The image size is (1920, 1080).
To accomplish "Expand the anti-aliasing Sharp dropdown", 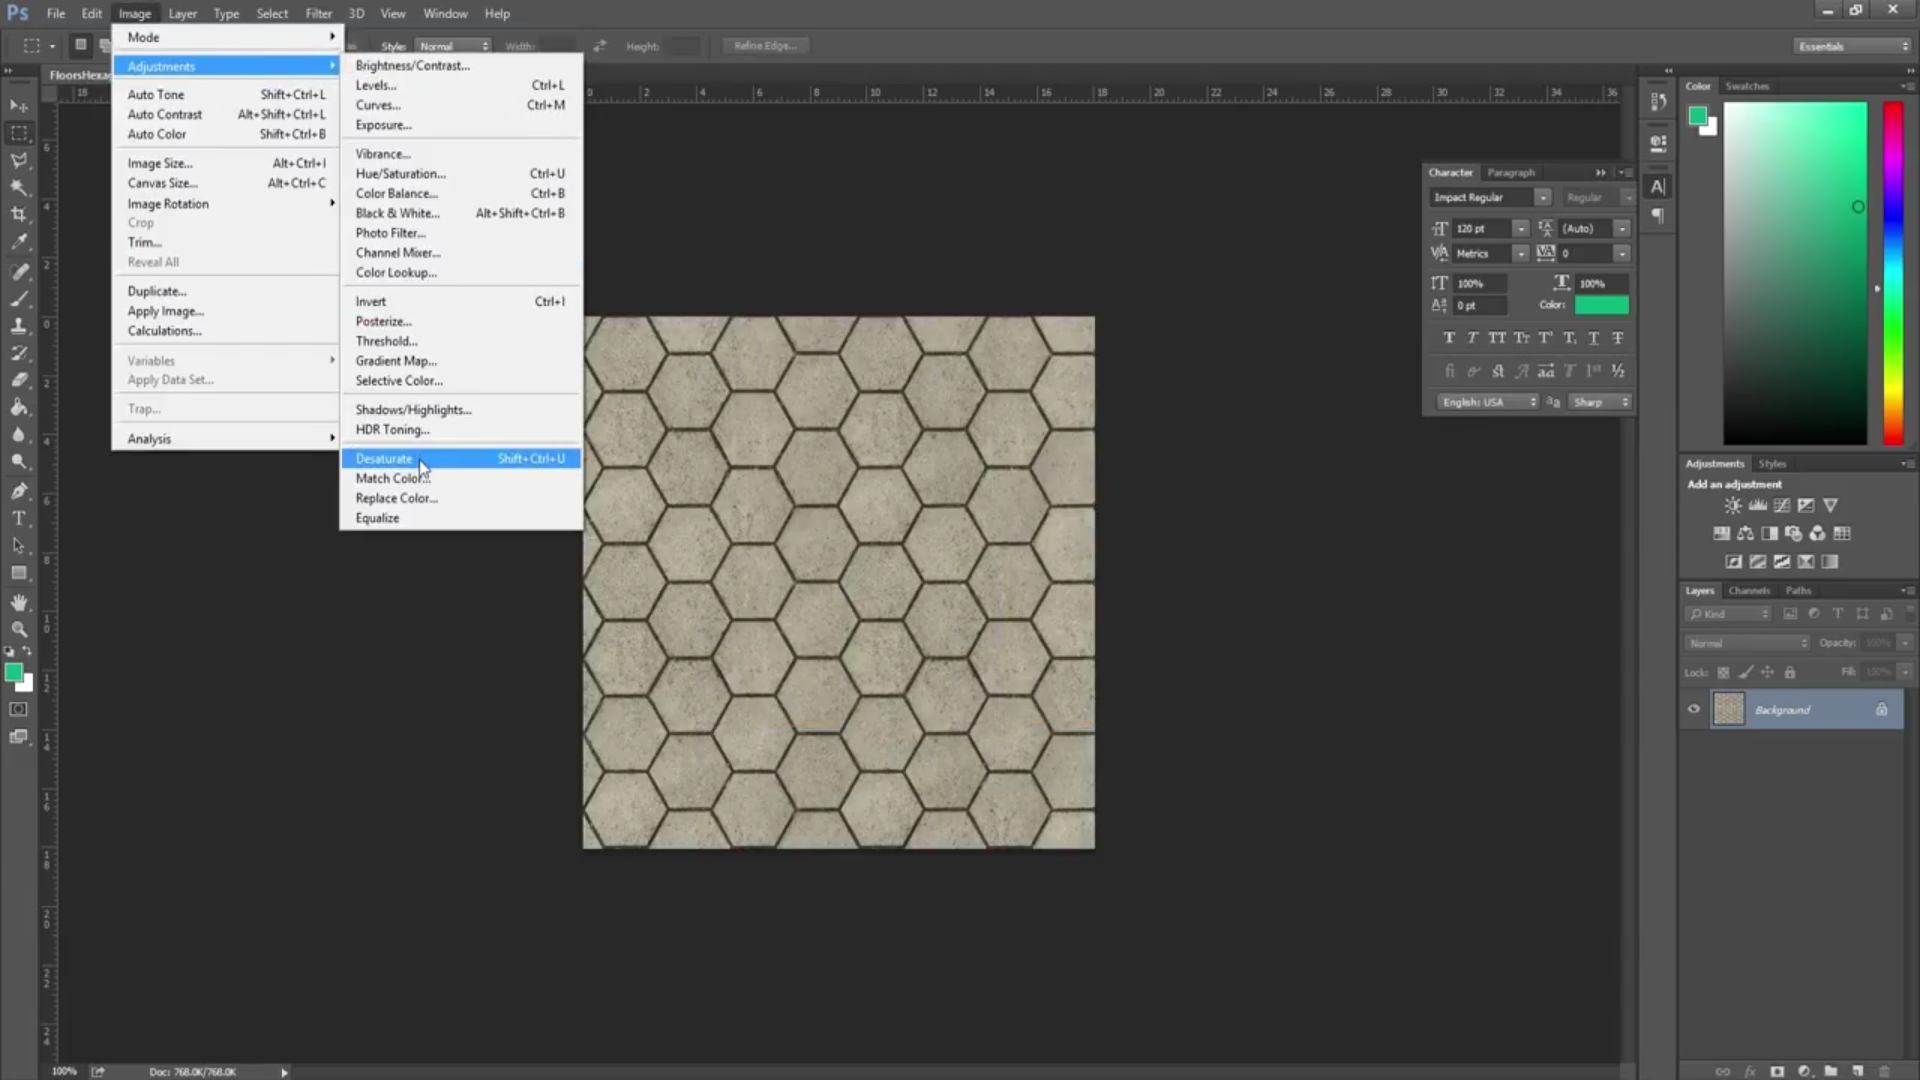I will 1601,402.
